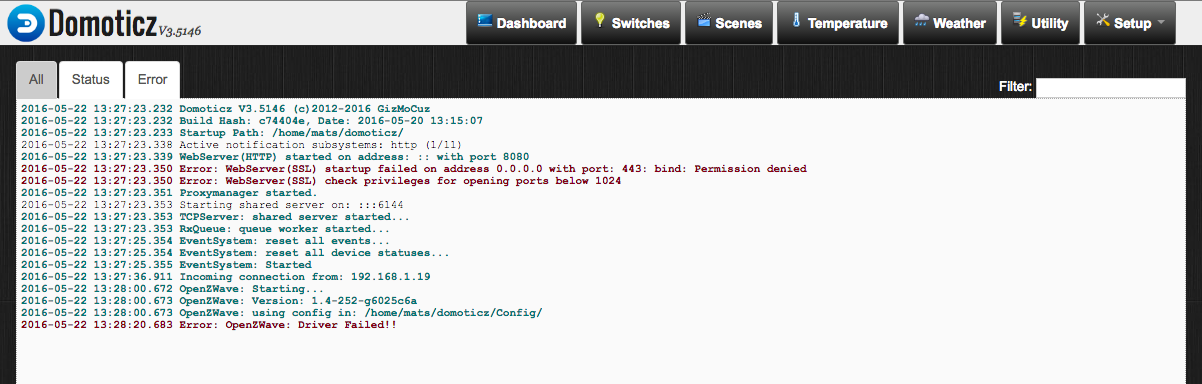Screen dimensions: 1202x384
Task: Click the Switches light bulb icon
Action: tap(601, 21)
